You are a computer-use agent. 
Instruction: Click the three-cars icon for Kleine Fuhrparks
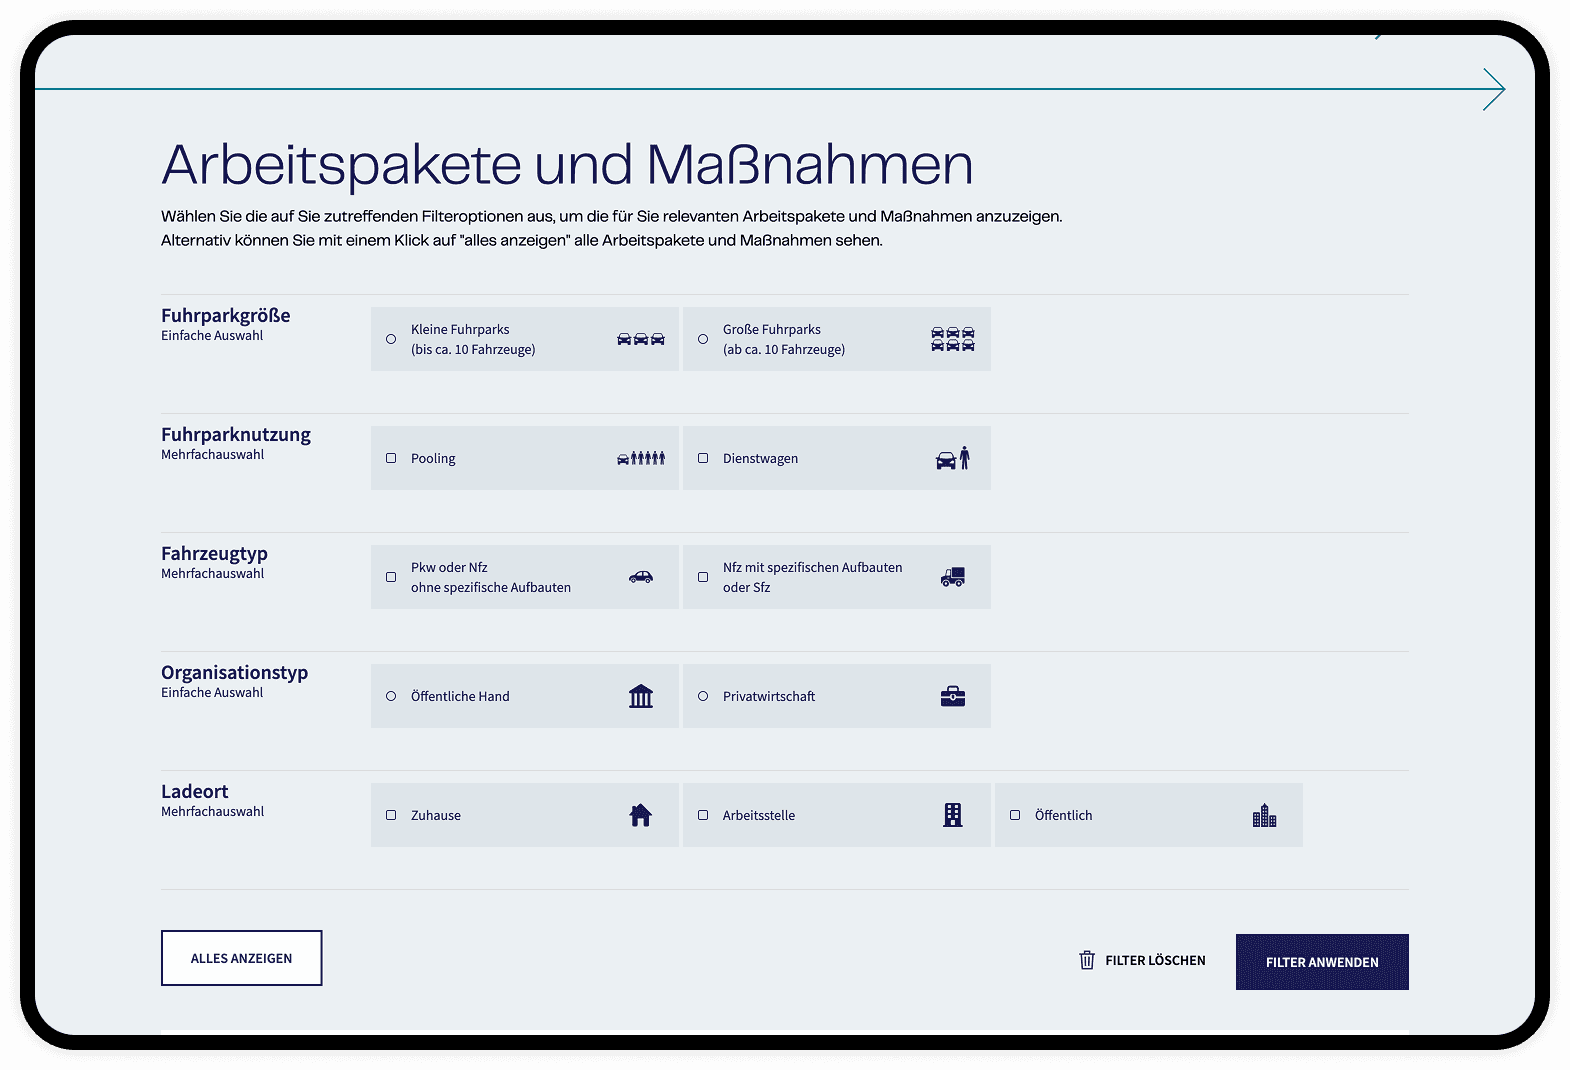tap(641, 339)
